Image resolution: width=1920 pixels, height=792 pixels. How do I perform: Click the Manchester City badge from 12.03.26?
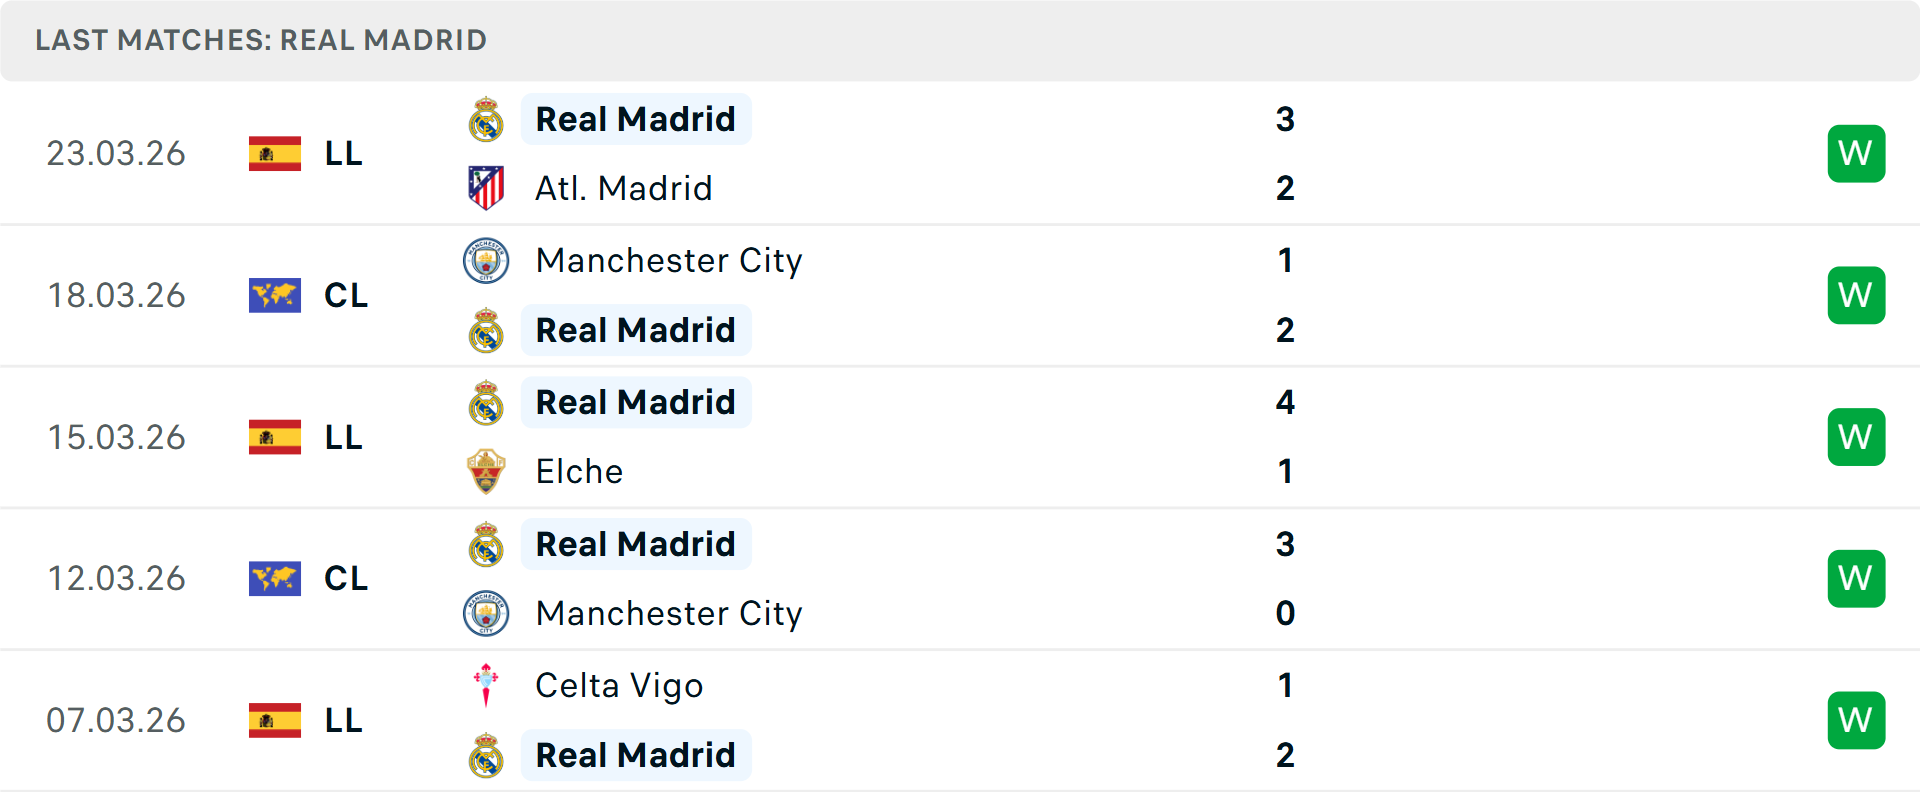pos(486,614)
